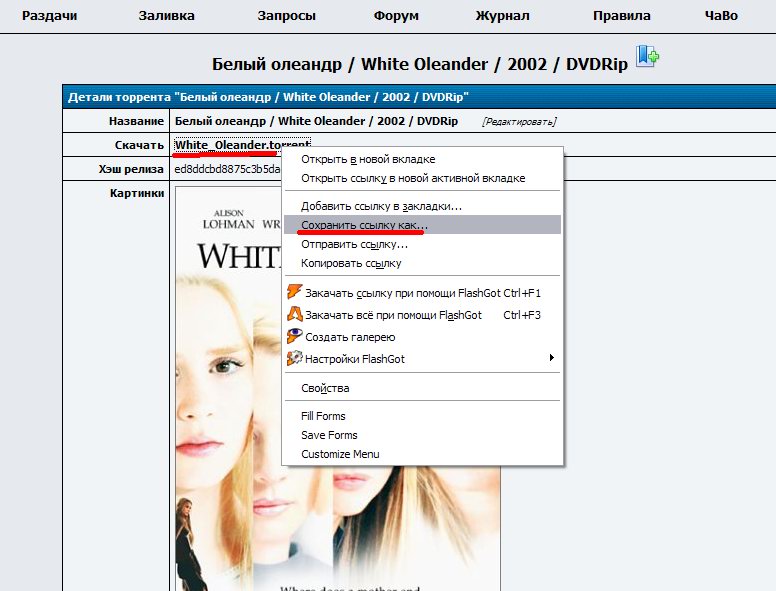Click the bookmark-add icon next to the title
Image resolution: width=776 pixels, height=591 pixels.
coord(647,56)
